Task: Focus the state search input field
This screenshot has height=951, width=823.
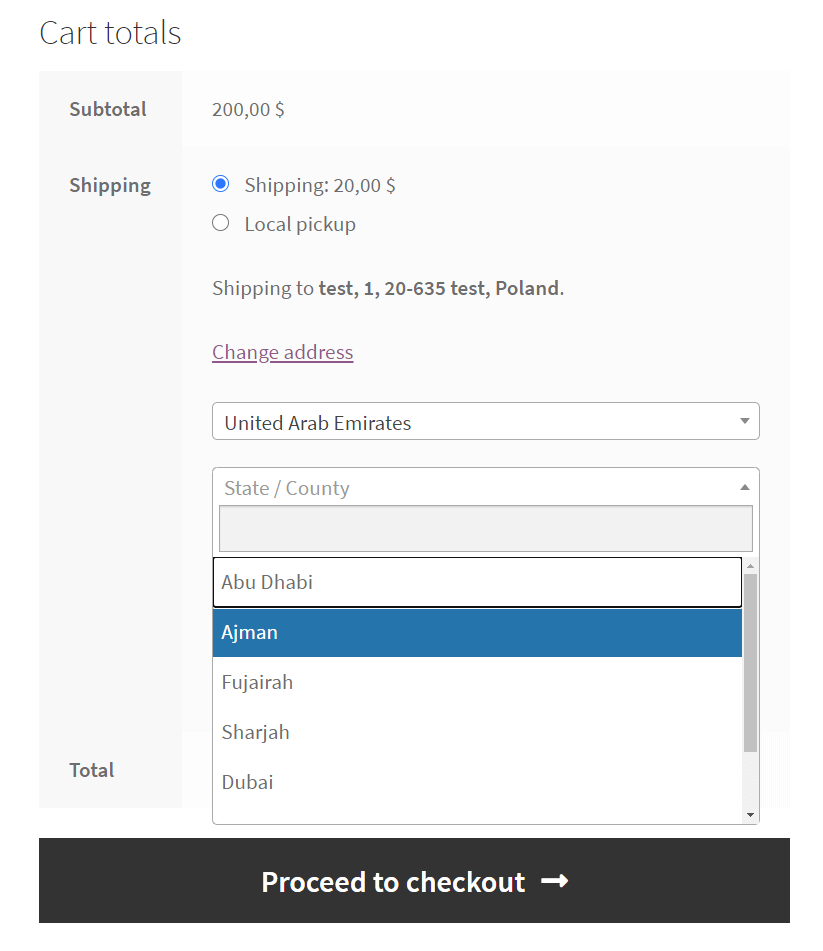Action: [486, 528]
